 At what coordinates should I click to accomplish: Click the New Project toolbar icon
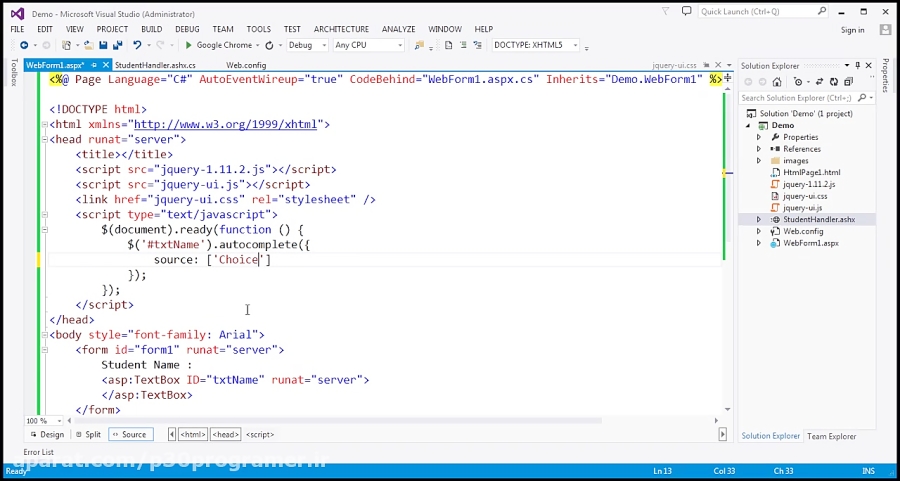tap(67, 45)
